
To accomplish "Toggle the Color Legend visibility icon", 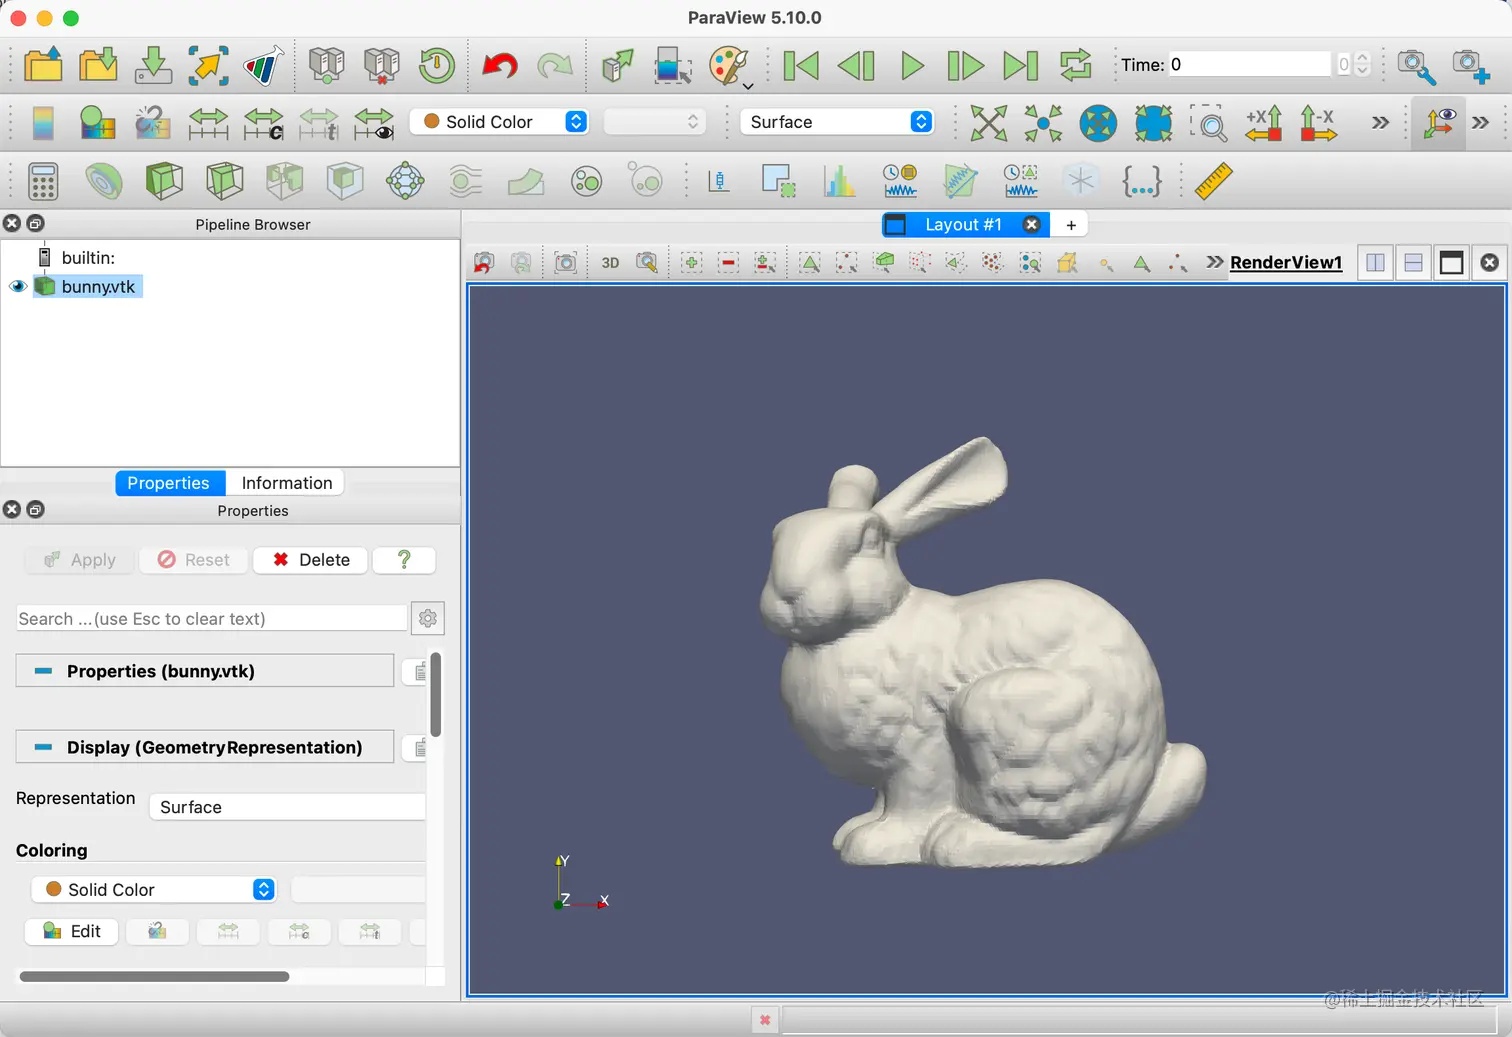I will tap(43, 123).
